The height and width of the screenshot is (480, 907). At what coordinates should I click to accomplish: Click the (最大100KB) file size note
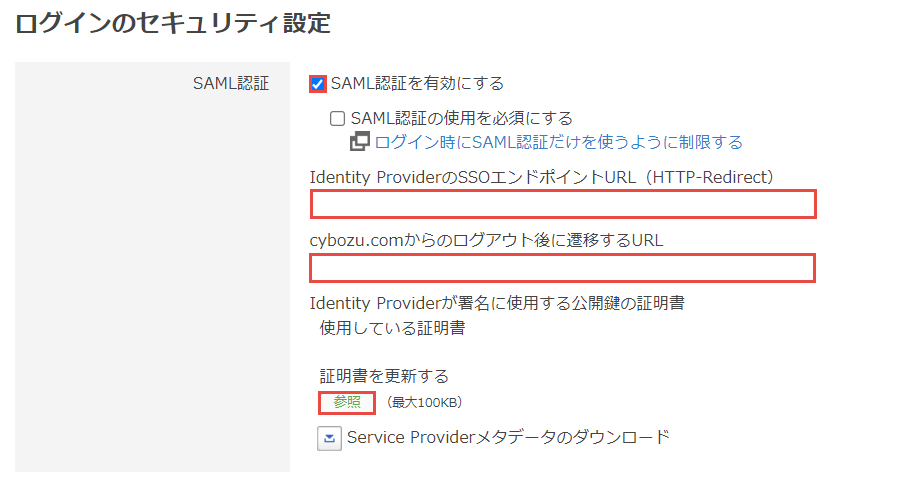[x=424, y=403]
